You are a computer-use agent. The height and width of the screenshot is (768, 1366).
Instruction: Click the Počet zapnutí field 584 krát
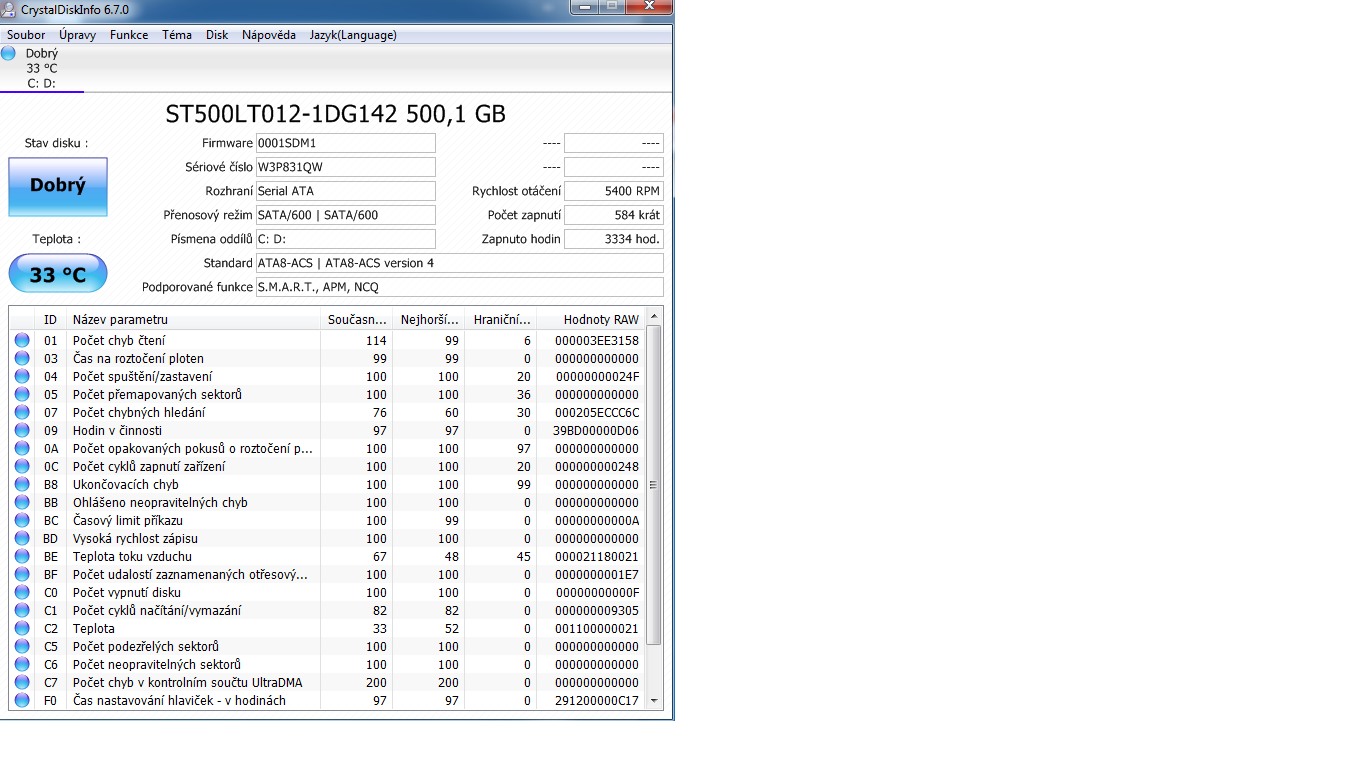point(614,215)
